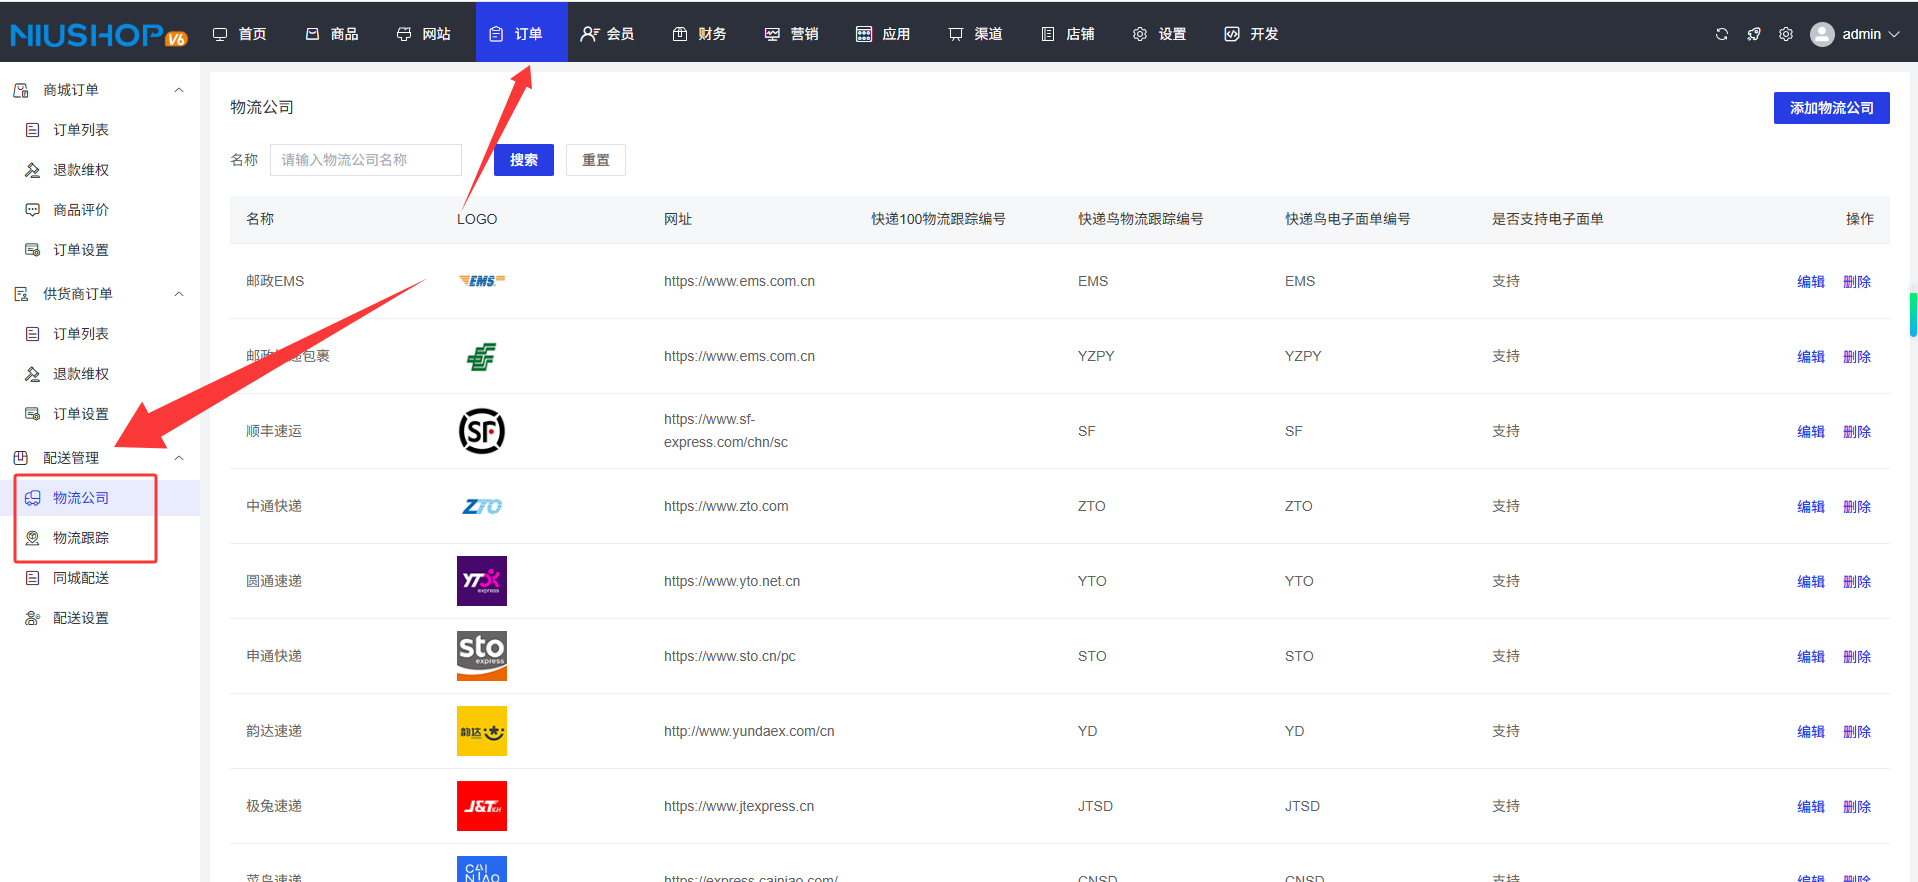Viewport: 1918px width, 882px height.
Task: Open the 会员 top navigation tab
Action: point(608,34)
